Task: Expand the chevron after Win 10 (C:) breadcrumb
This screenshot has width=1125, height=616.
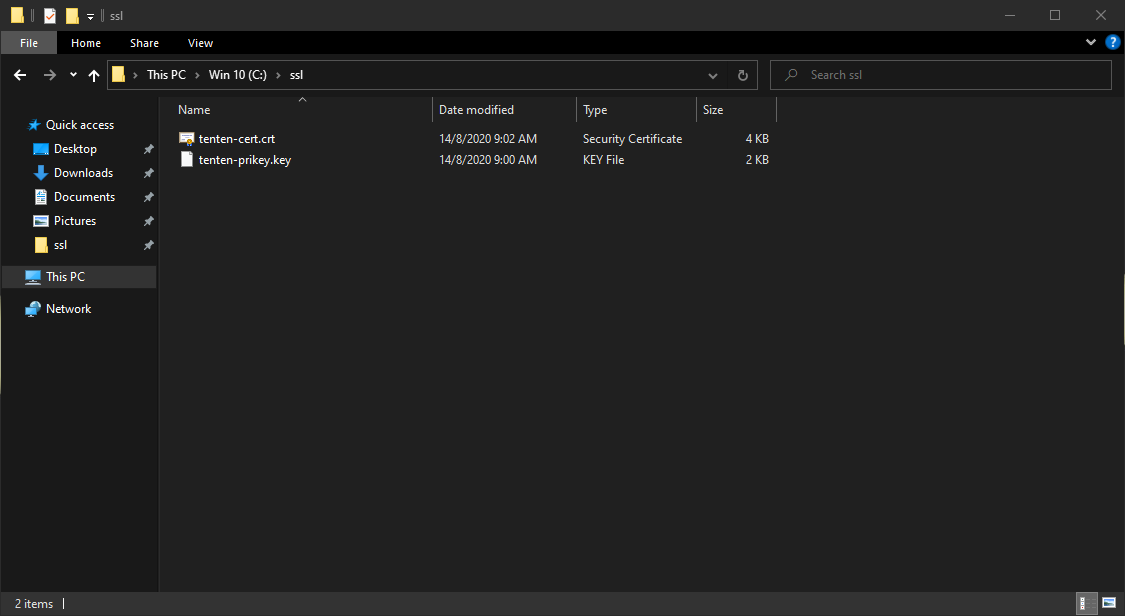Action: [278, 75]
